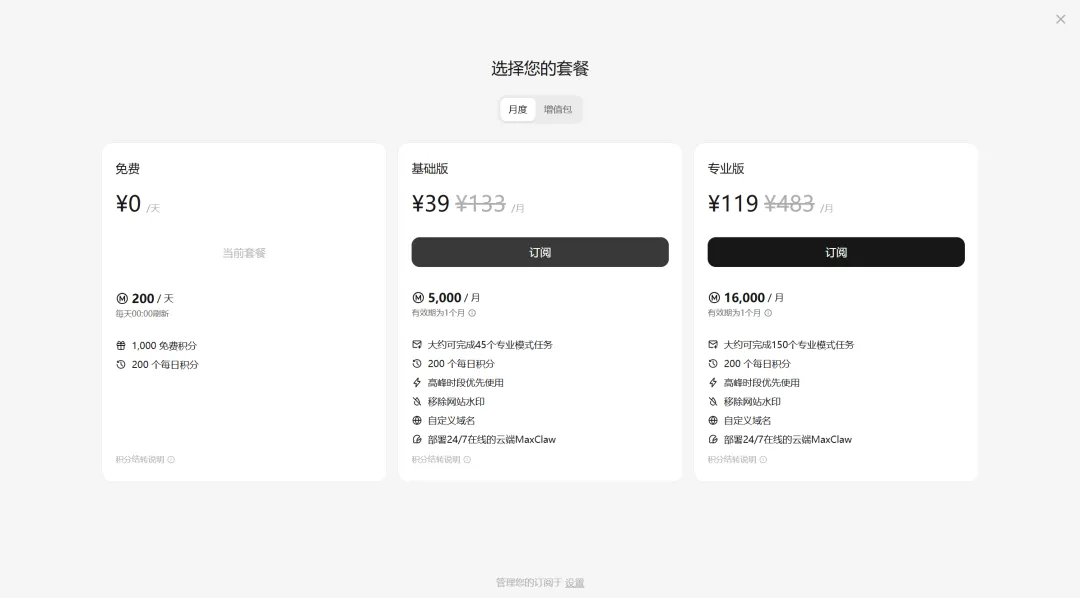Click the globe icon in the 专业版 card
Viewport: 1080px width, 598px height.
coord(713,420)
